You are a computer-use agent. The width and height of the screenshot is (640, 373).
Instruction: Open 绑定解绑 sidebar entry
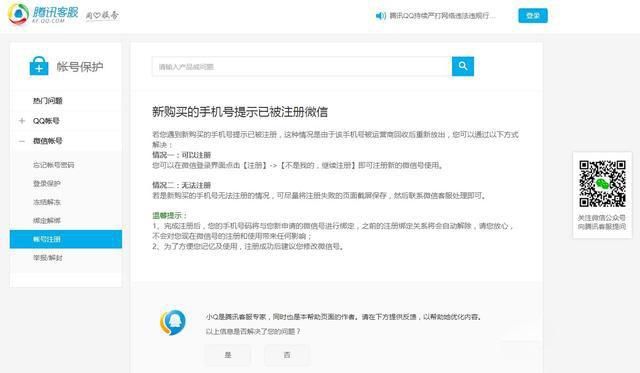tap(47, 221)
